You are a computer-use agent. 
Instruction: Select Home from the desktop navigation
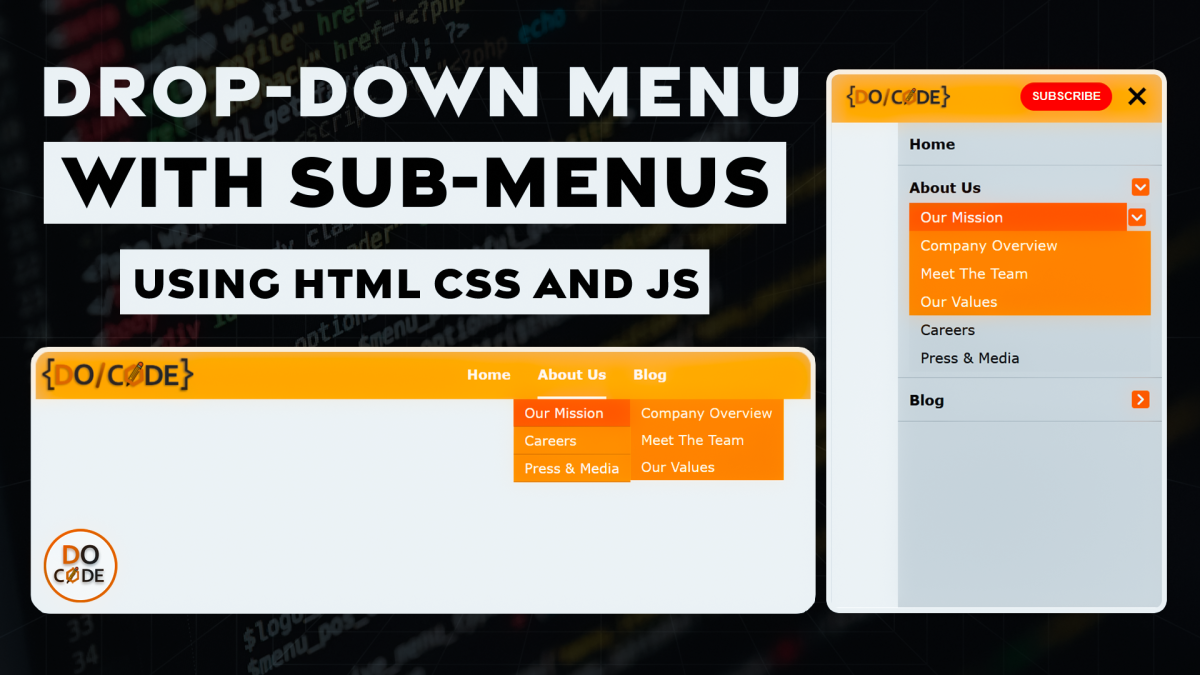(489, 375)
